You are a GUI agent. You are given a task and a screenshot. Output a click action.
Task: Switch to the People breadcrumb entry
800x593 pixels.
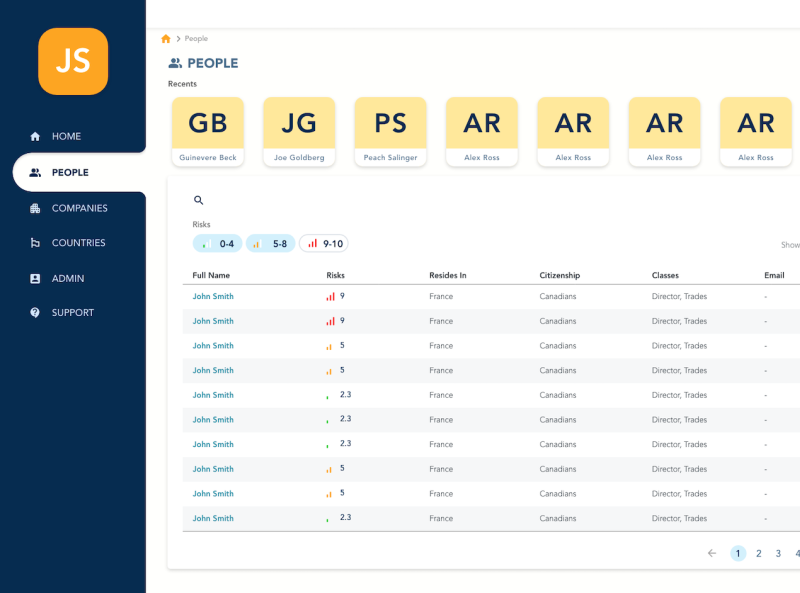click(196, 38)
